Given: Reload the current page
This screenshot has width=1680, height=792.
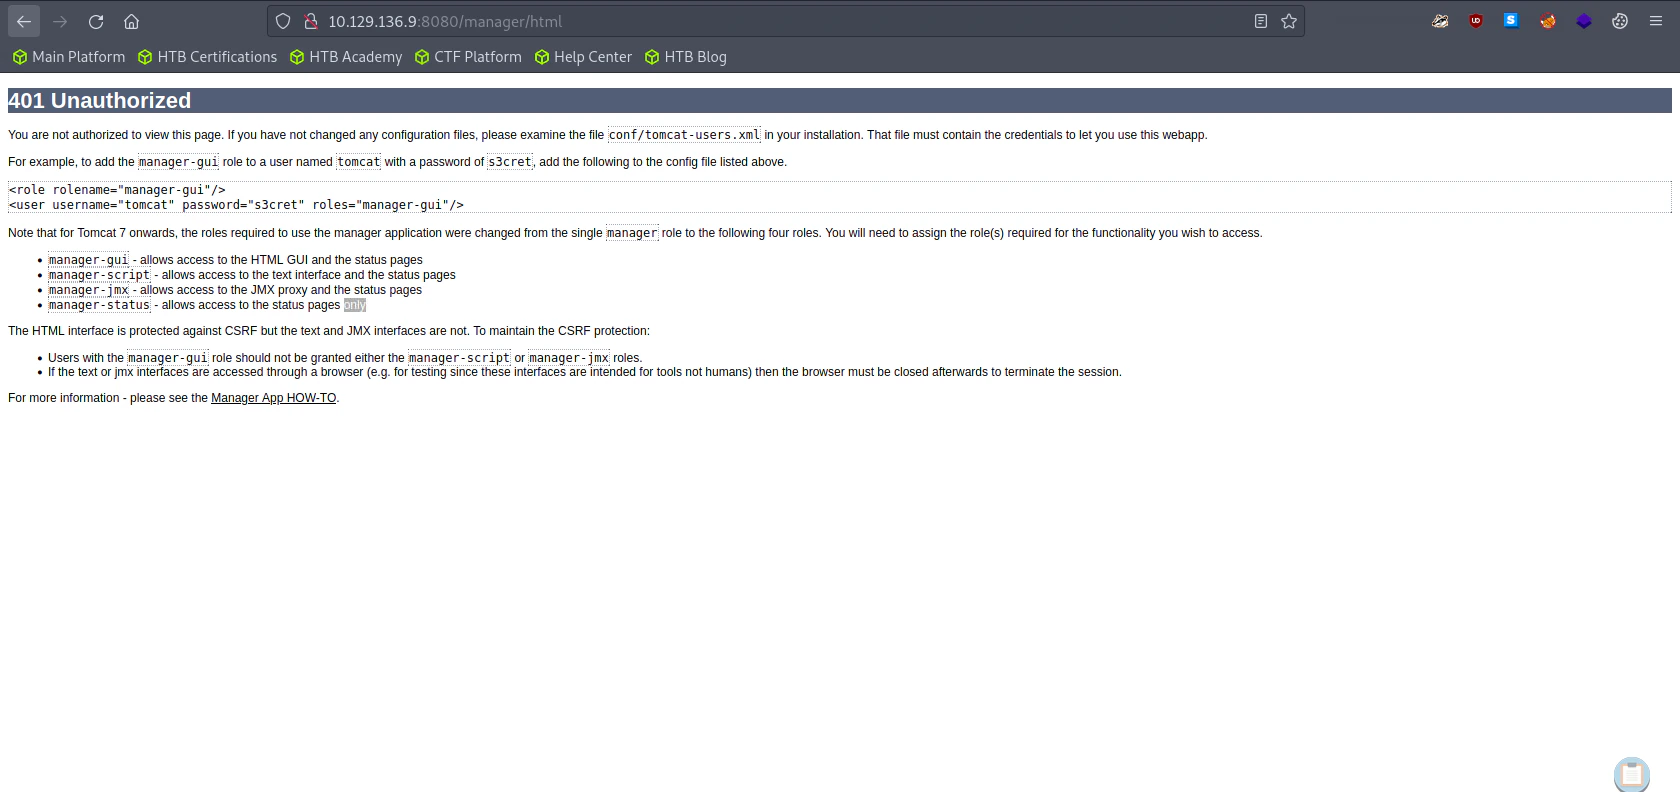Looking at the screenshot, I should point(96,21).
